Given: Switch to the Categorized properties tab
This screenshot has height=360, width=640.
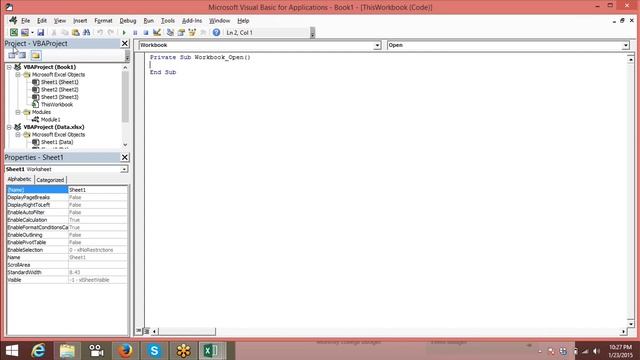Looking at the screenshot, I should pos(50,180).
